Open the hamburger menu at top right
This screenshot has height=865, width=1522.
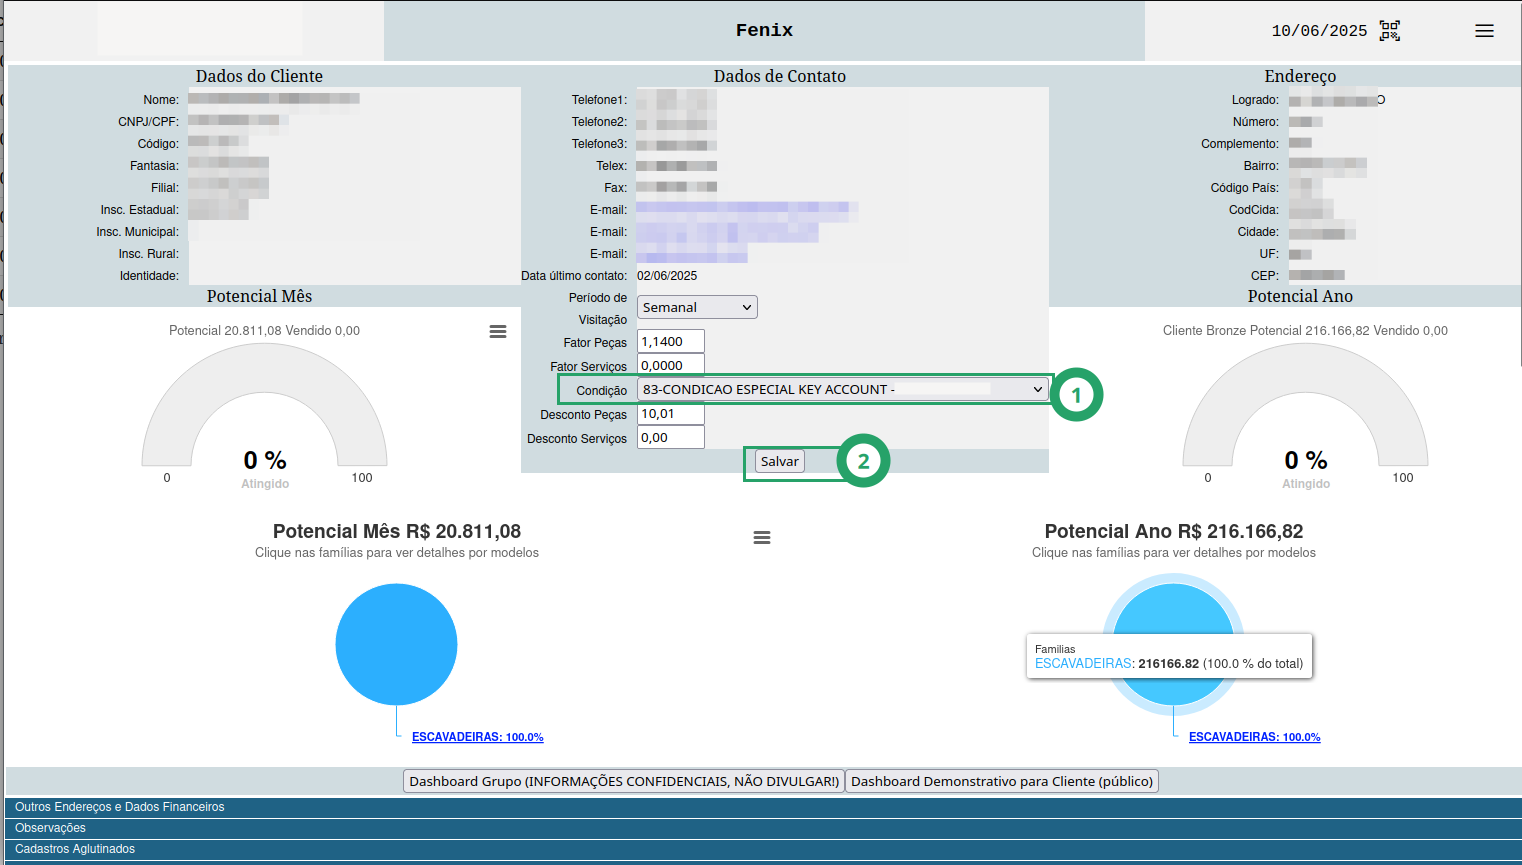[1484, 31]
